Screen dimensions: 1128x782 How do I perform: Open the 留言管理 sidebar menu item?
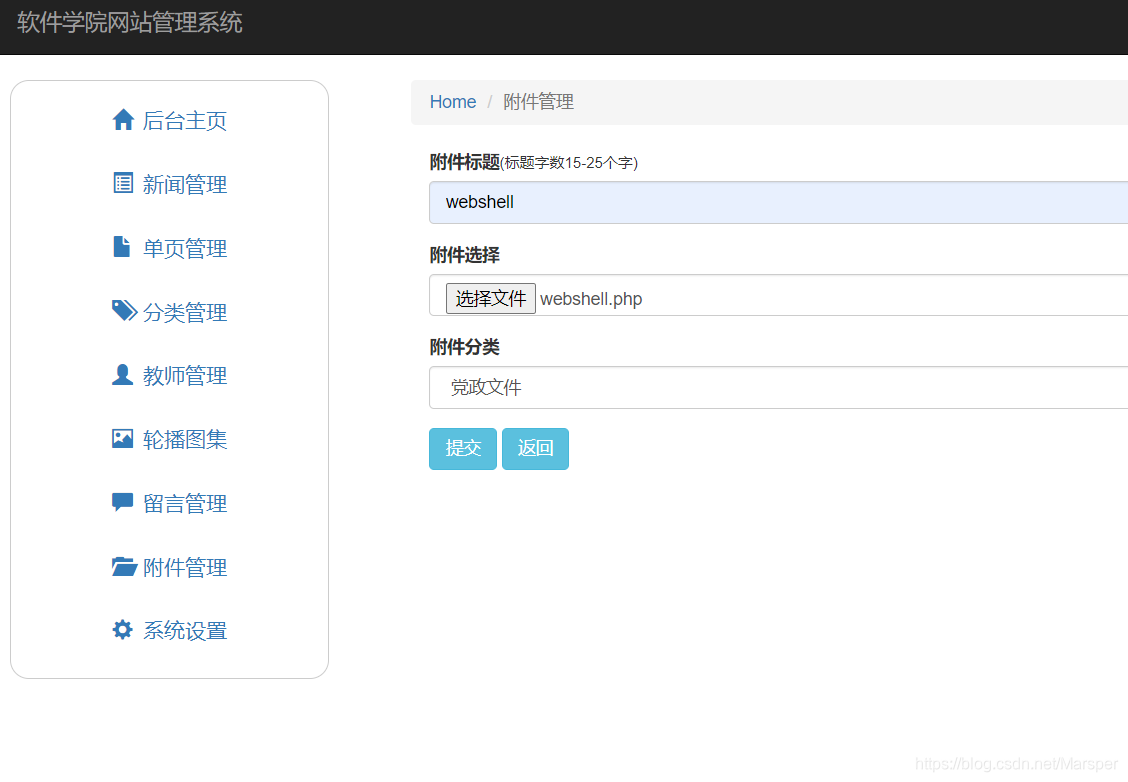184,504
